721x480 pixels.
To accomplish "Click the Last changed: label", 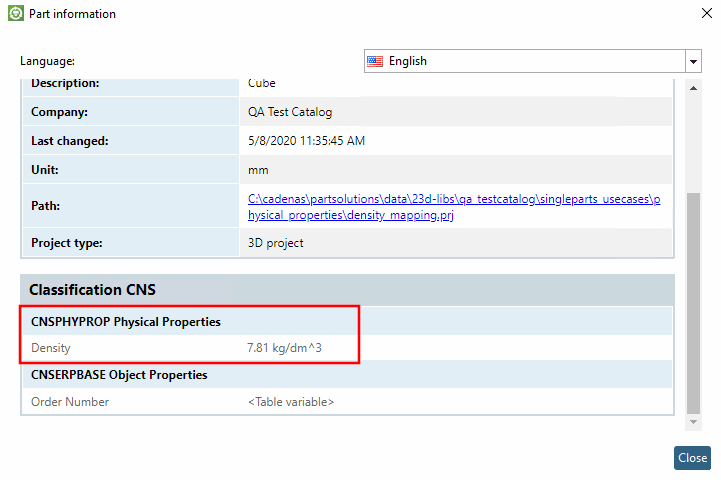I will (x=69, y=141).
